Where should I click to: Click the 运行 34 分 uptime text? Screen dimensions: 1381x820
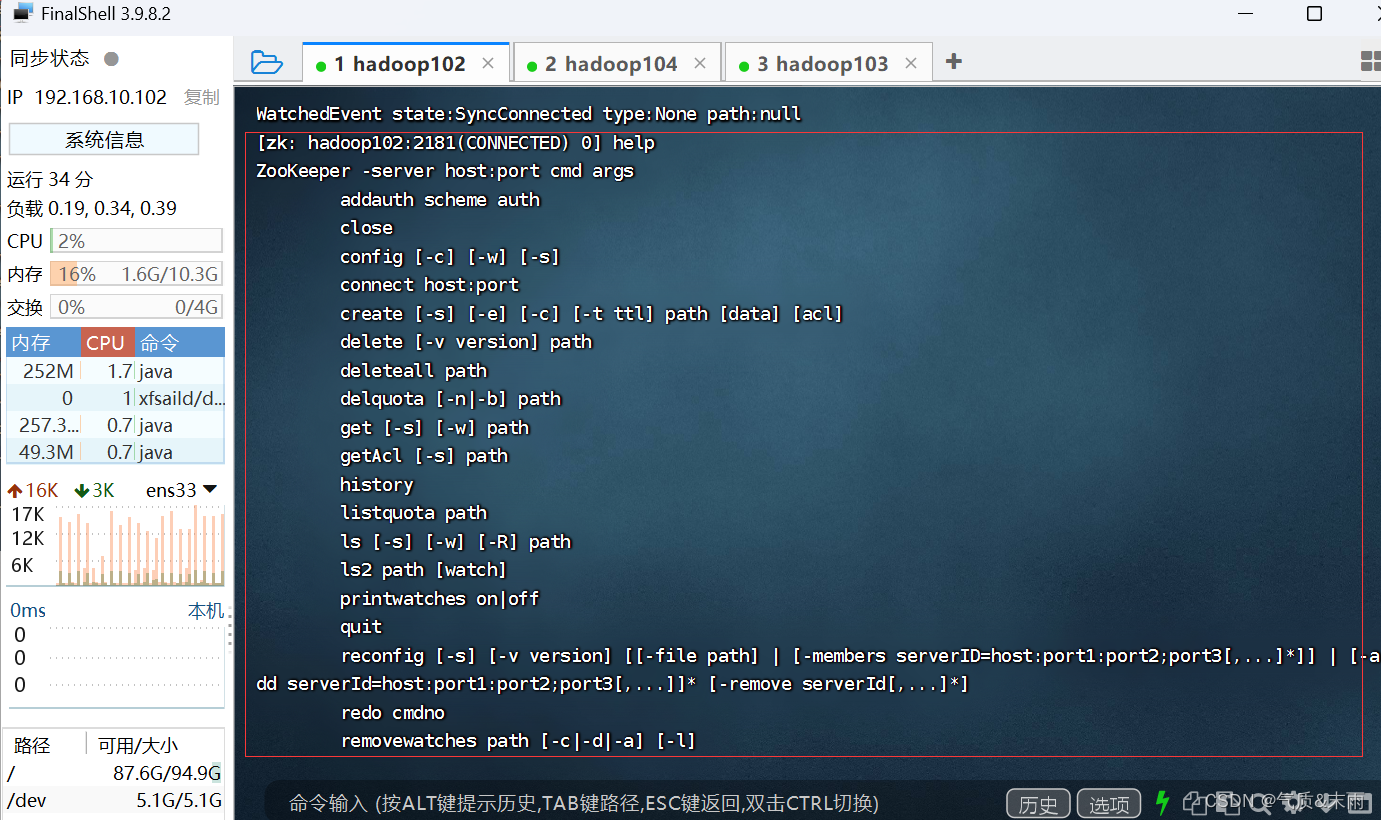(x=50, y=180)
